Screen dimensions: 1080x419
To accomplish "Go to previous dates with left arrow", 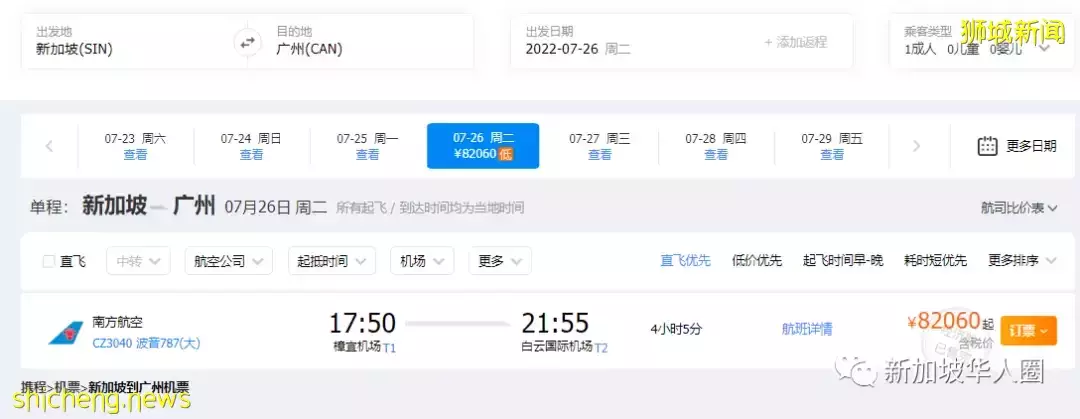I will point(49,146).
